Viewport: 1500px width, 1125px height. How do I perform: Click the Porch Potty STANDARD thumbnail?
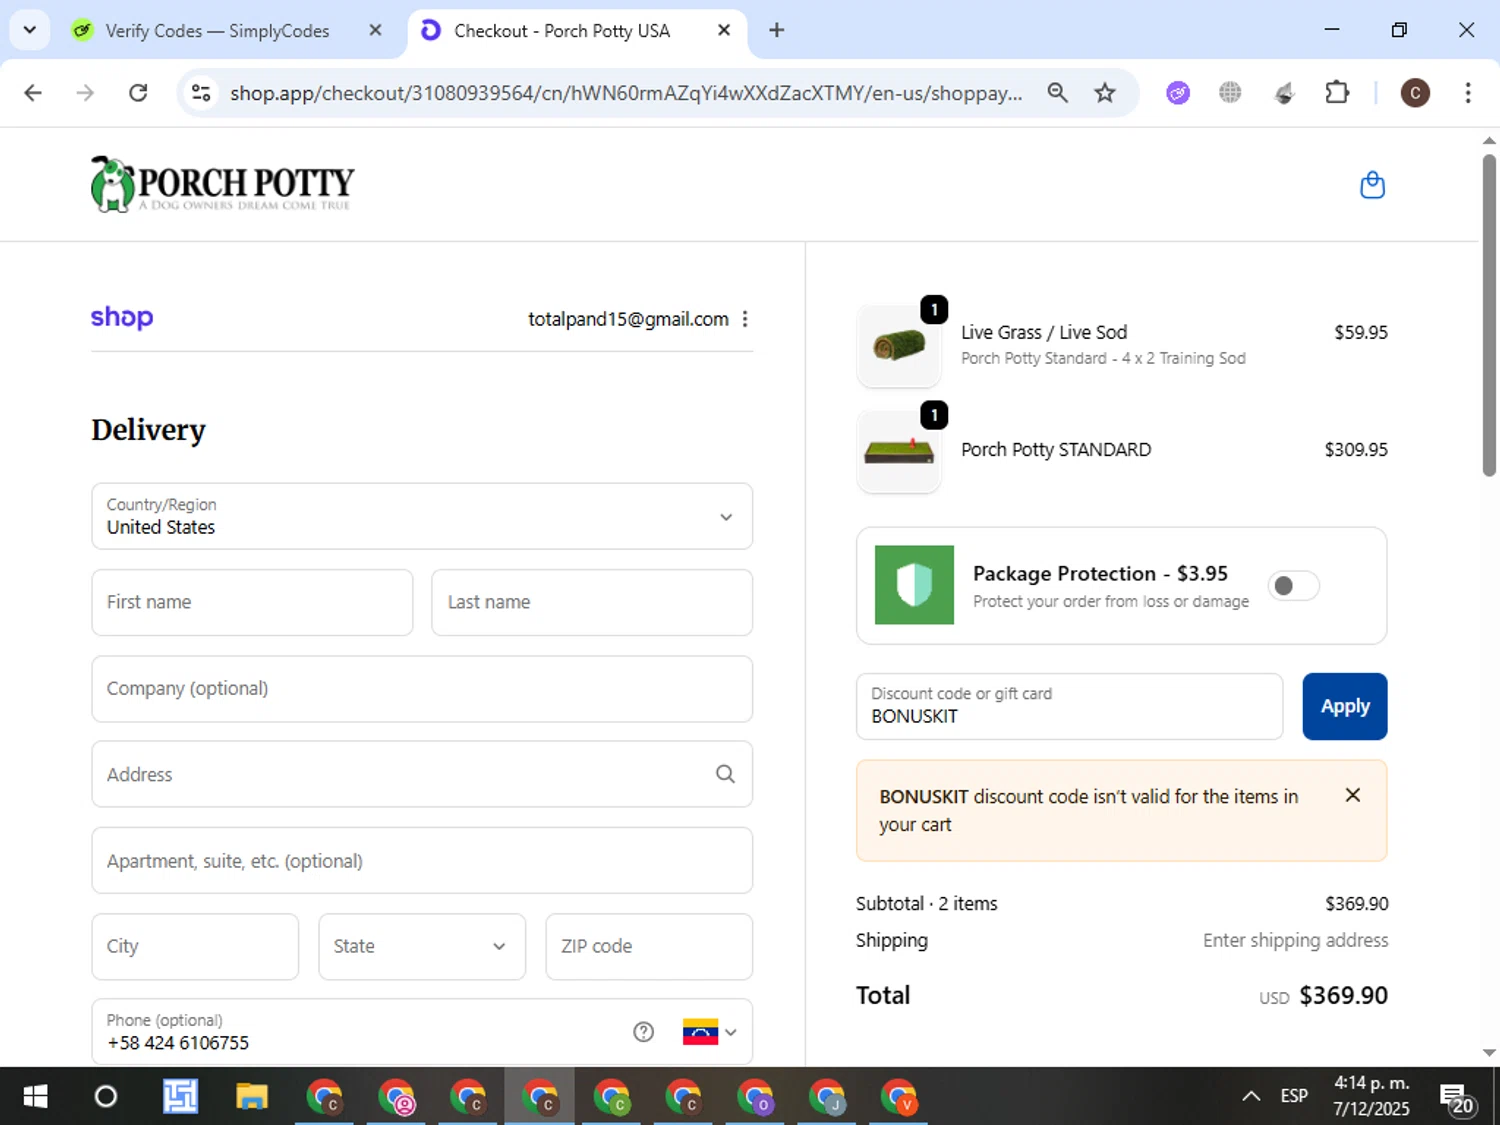tap(899, 451)
